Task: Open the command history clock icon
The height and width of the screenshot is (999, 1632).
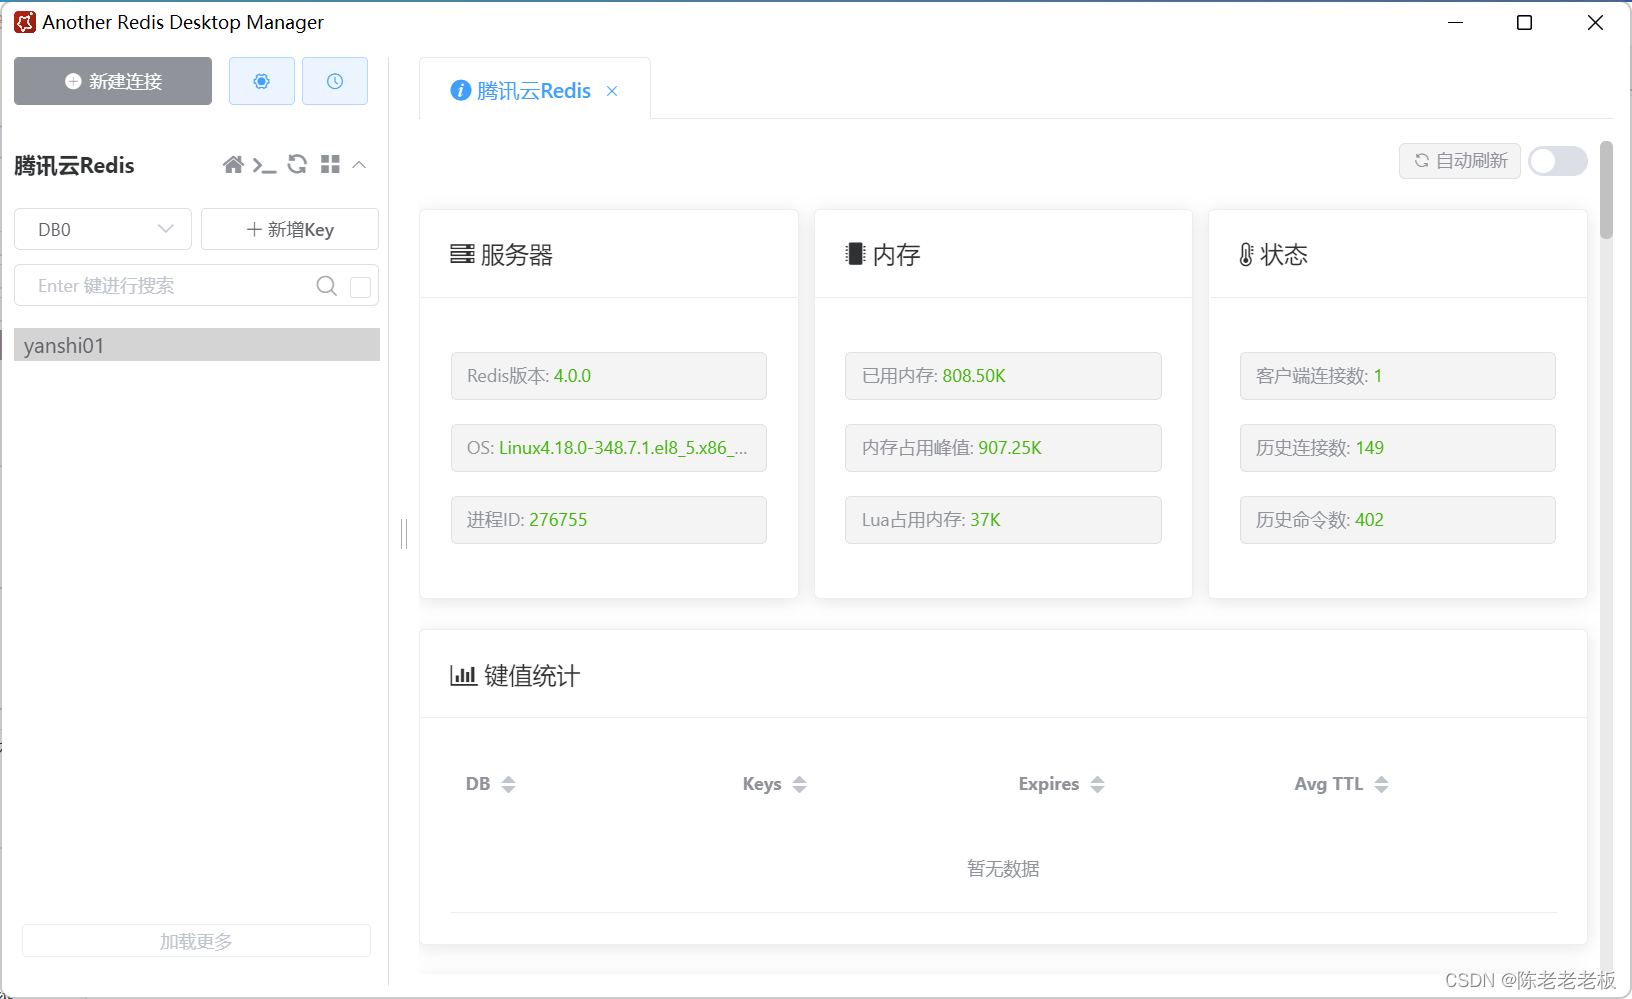Action: pyautogui.click(x=334, y=81)
